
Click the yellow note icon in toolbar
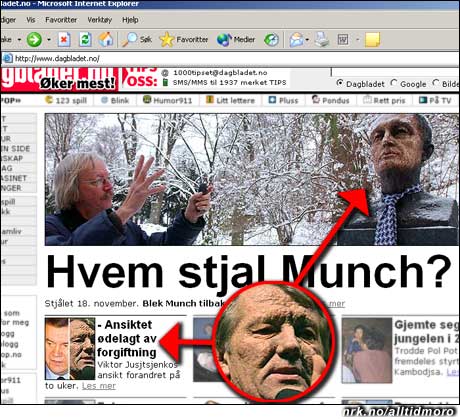point(372,40)
